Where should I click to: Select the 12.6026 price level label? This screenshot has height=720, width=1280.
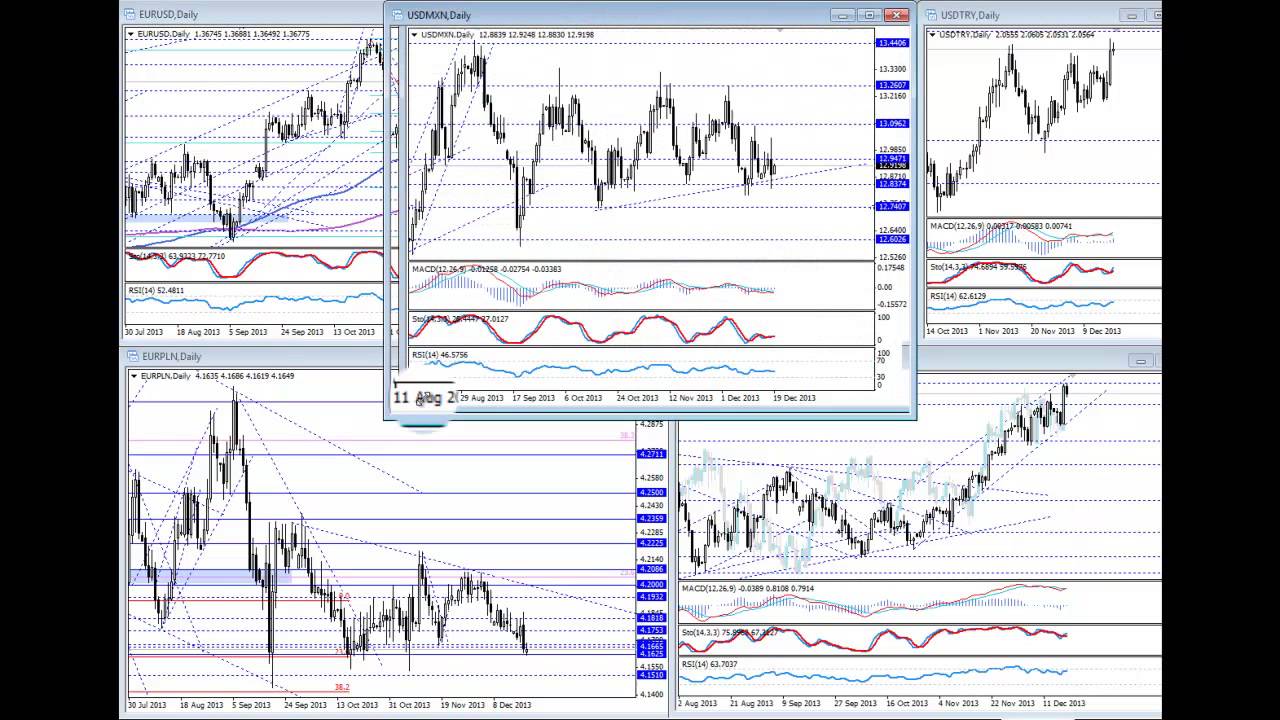point(892,239)
